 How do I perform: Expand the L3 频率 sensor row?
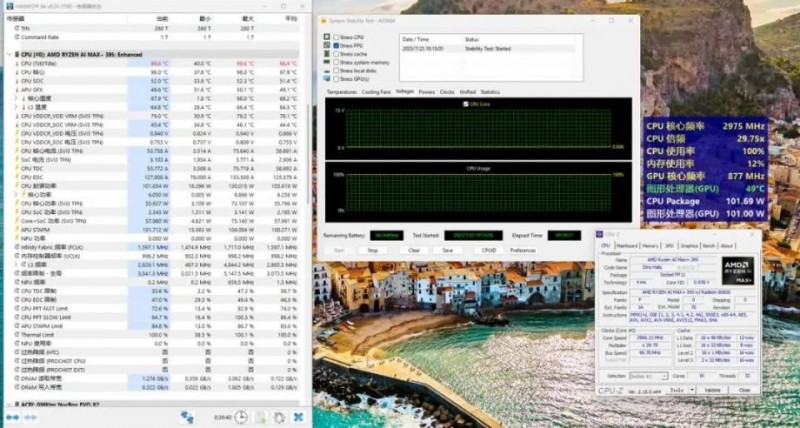pyautogui.click(x=16, y=265)
